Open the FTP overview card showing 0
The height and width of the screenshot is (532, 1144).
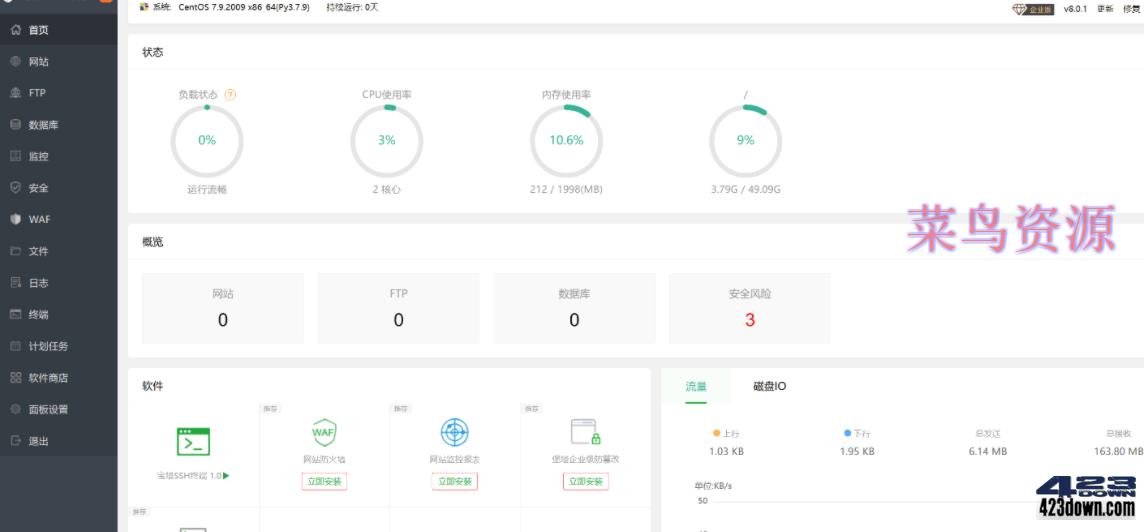pos(398,308)
